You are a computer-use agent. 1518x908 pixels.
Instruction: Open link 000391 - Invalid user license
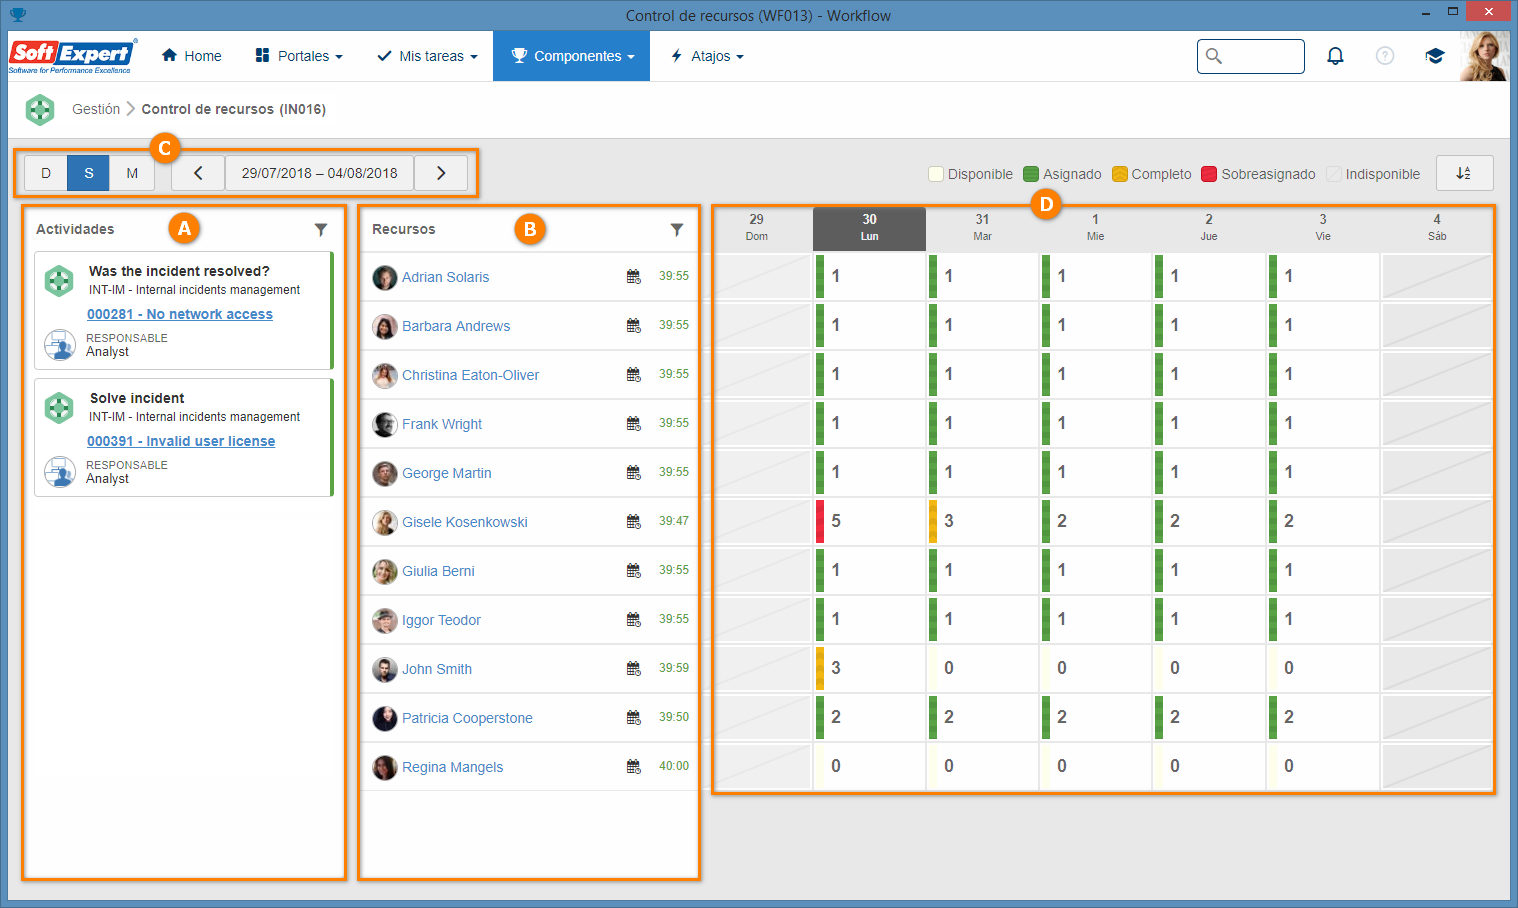point(181,441)
